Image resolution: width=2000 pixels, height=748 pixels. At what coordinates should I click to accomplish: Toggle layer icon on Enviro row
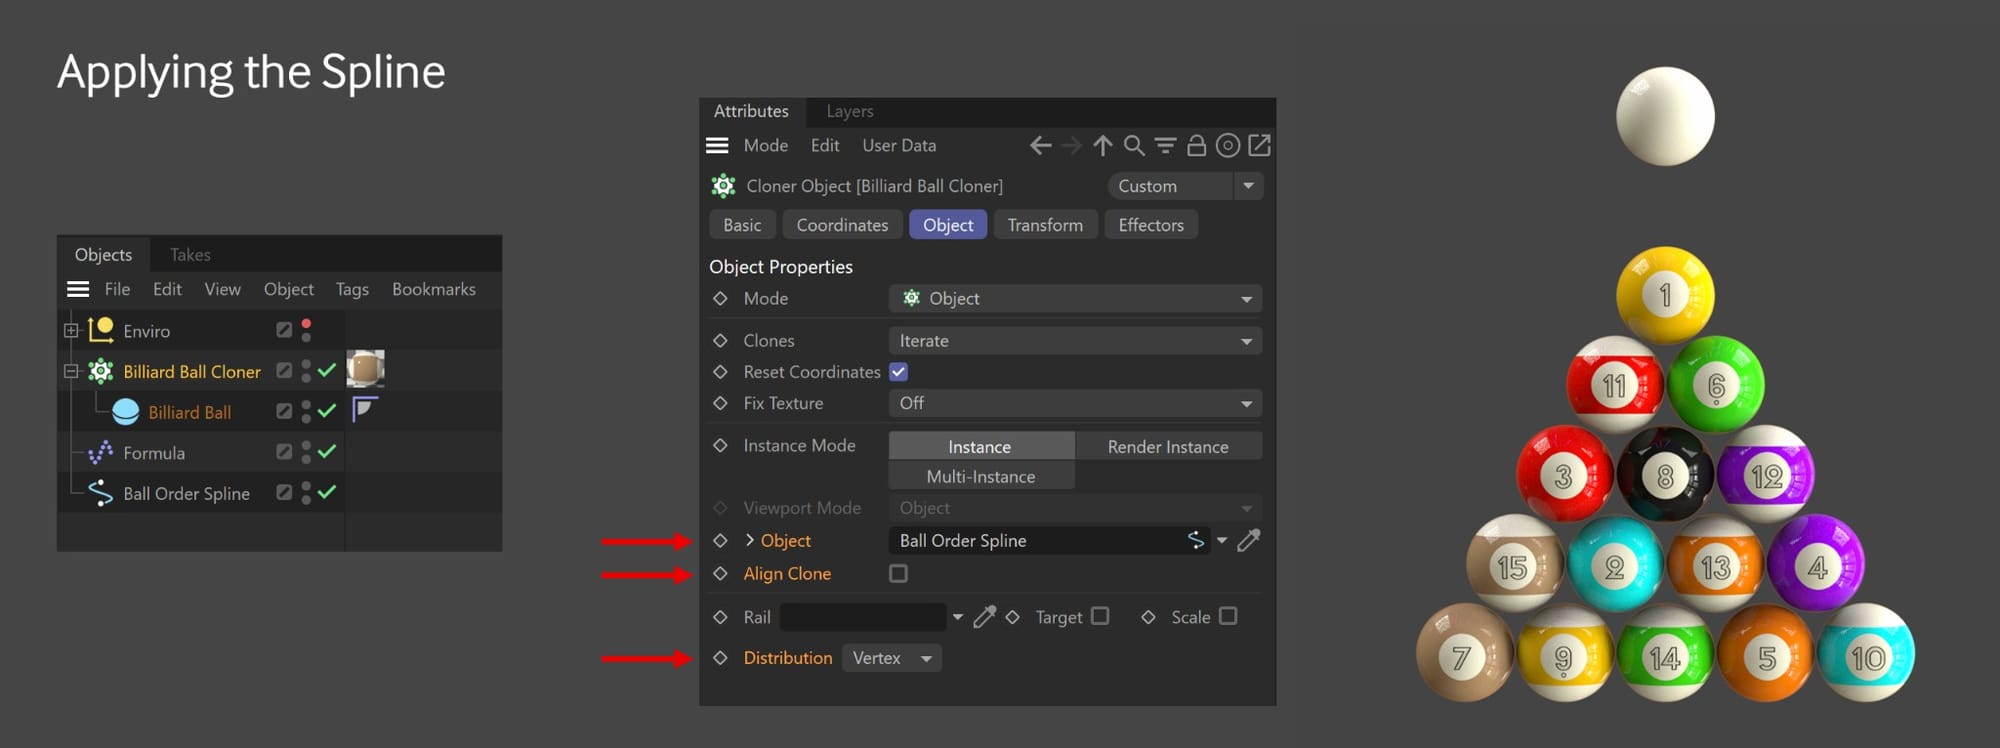tap(284, 330)
